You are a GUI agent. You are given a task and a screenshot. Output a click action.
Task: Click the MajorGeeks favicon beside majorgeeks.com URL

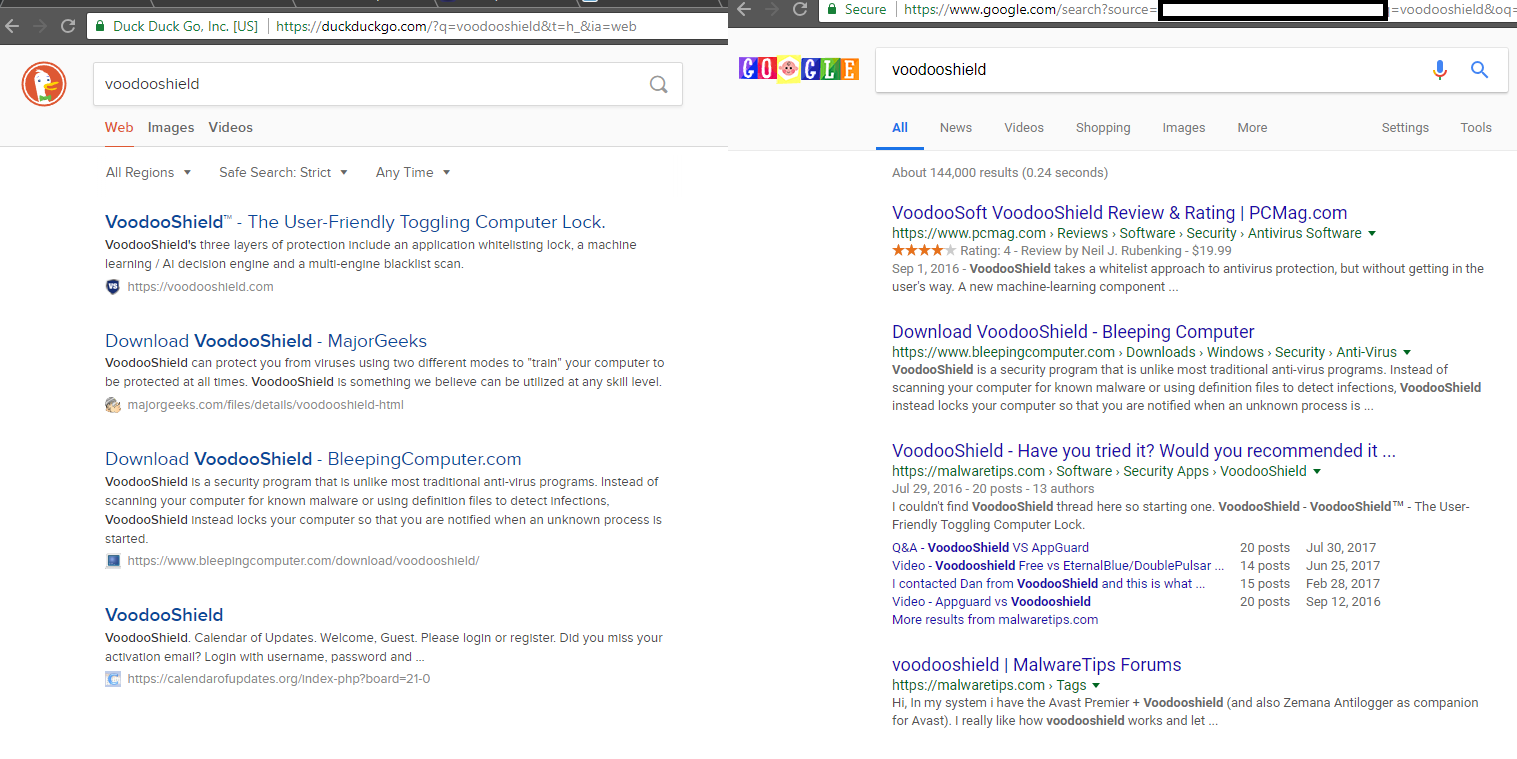point(113,405)
